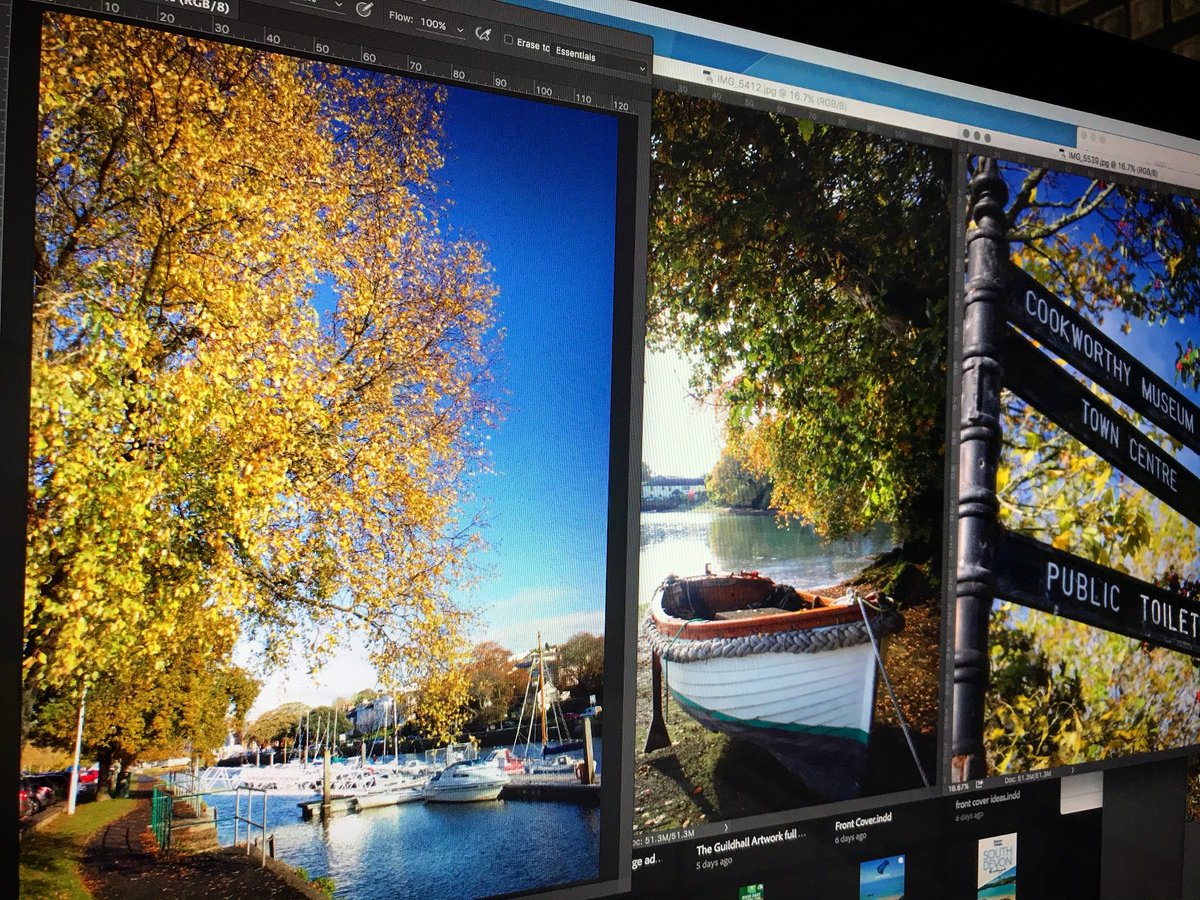Click the South Devon cover thumbnail

click(x=997, y=866)
